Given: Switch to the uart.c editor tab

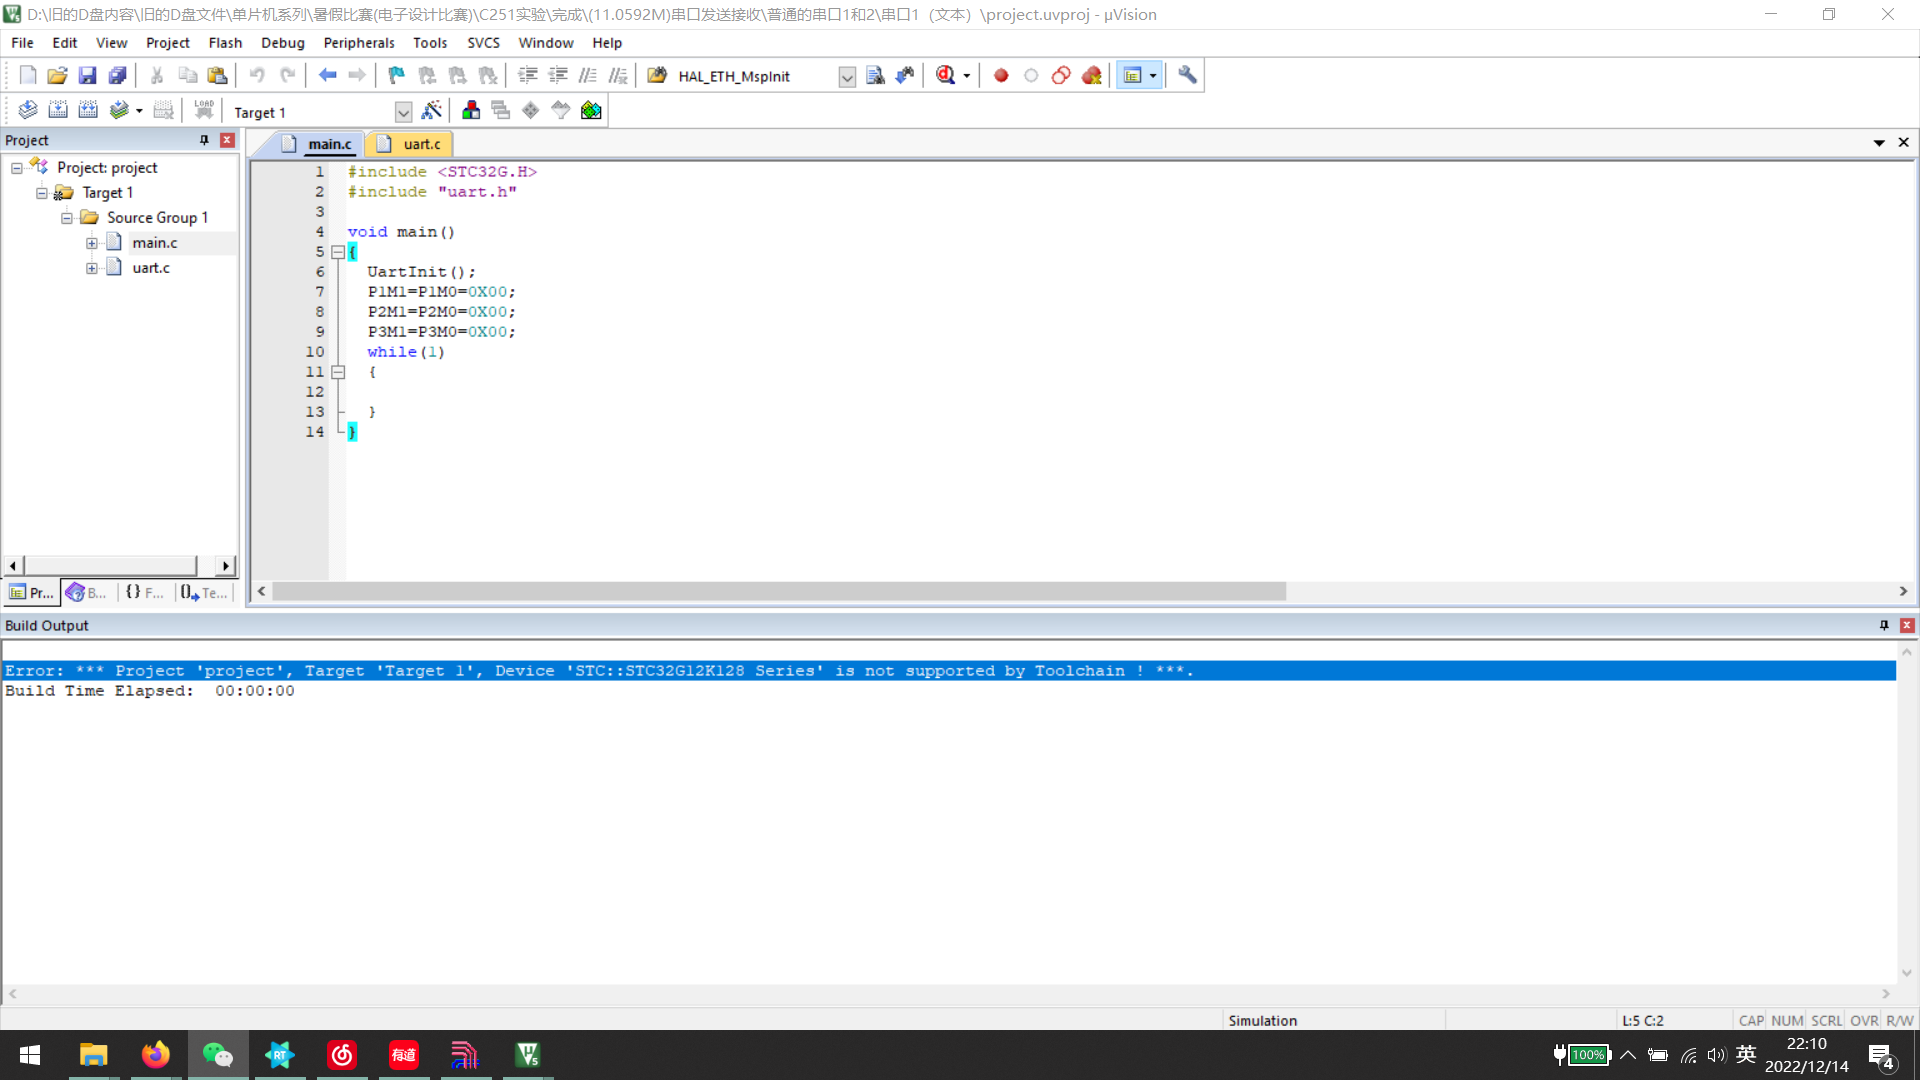Looking at the screenshot, I should click(411, 144).
